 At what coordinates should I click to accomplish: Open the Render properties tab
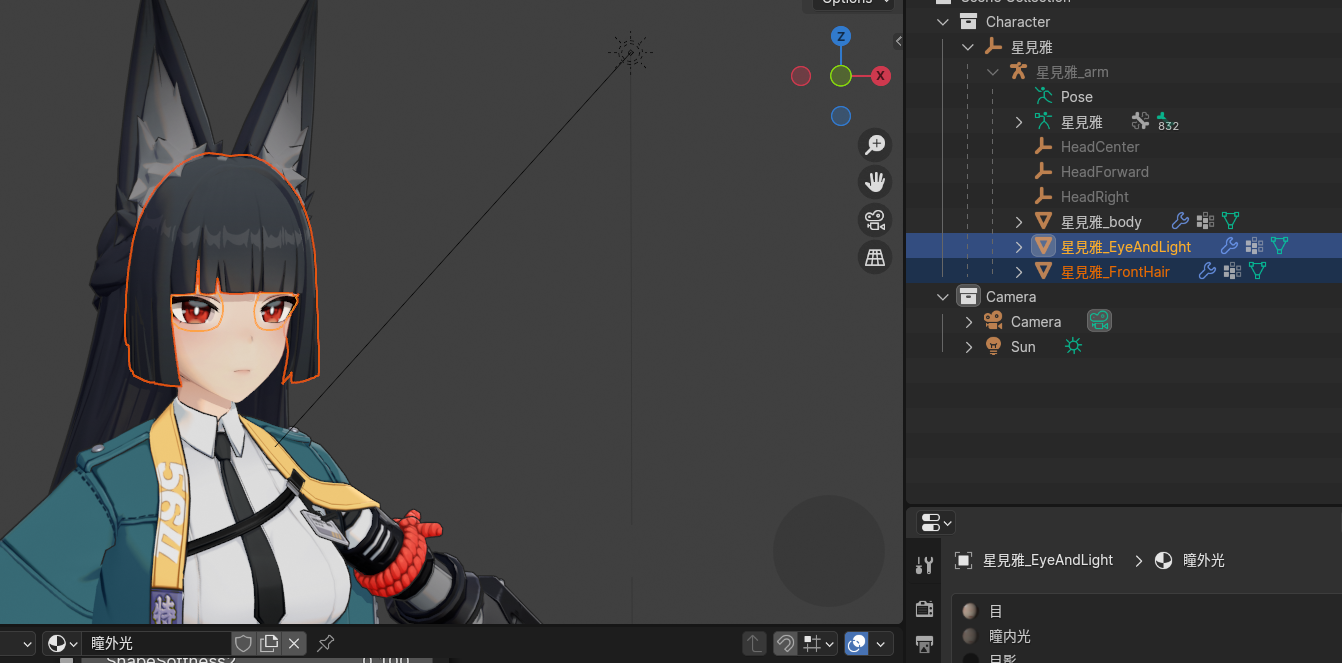click(x=924, y=609)
